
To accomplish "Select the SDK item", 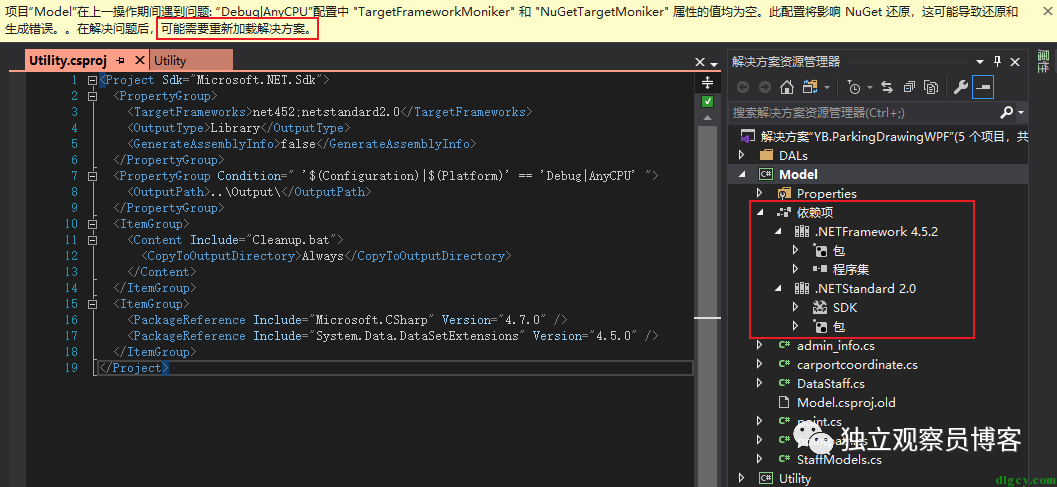I will [845, 308].
